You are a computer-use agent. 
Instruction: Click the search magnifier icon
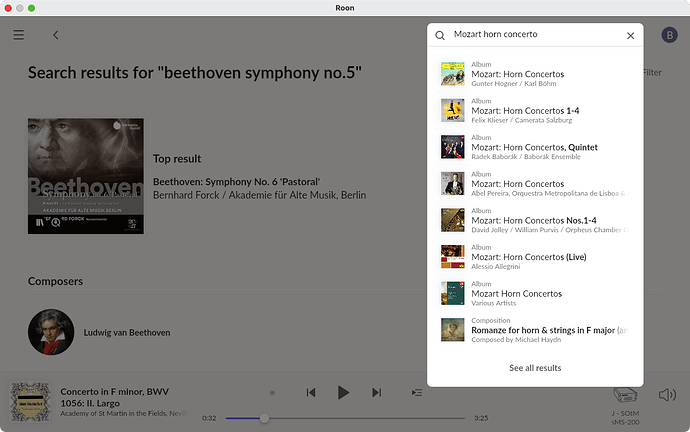pos(439,35)
